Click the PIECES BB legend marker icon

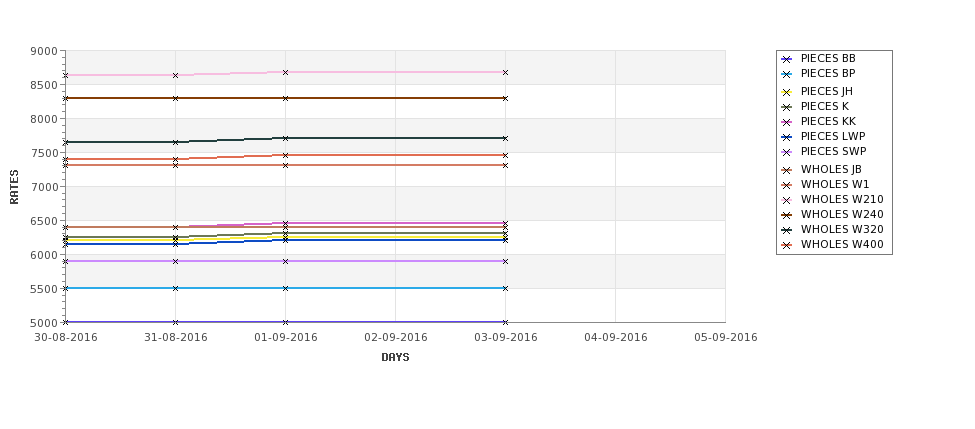coord(787,59)
